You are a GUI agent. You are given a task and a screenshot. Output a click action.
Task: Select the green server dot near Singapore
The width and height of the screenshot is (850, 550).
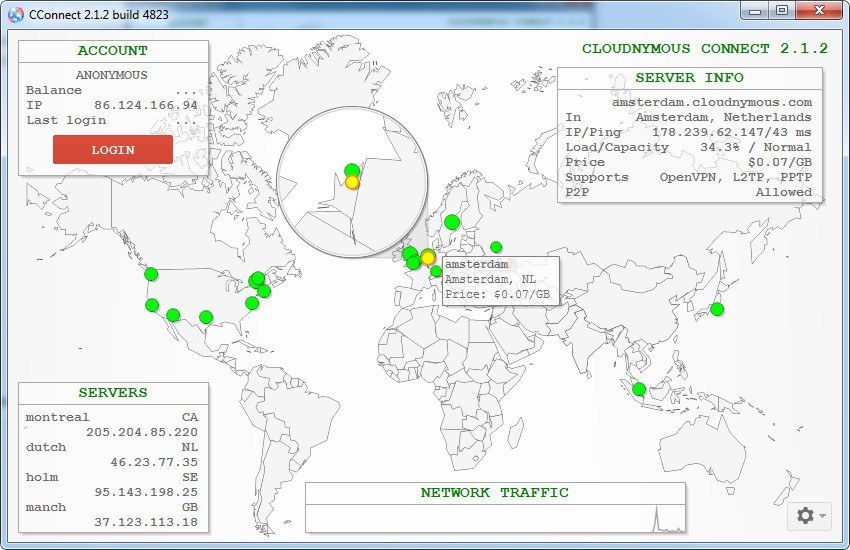639,389
